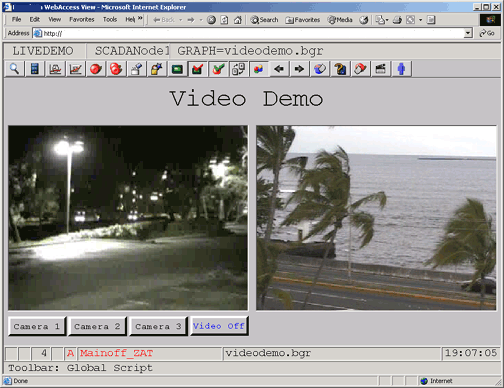Click the question mark help icon

340,69
